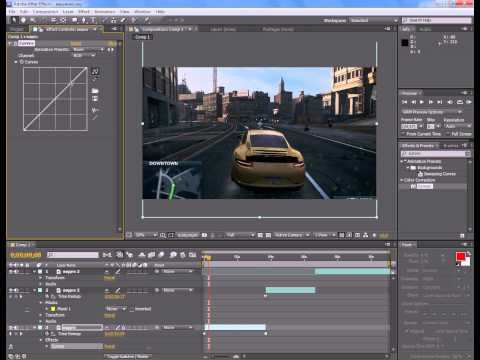
Task: Click the Toggle Switches / Modes button
Action: coord(128,356)
